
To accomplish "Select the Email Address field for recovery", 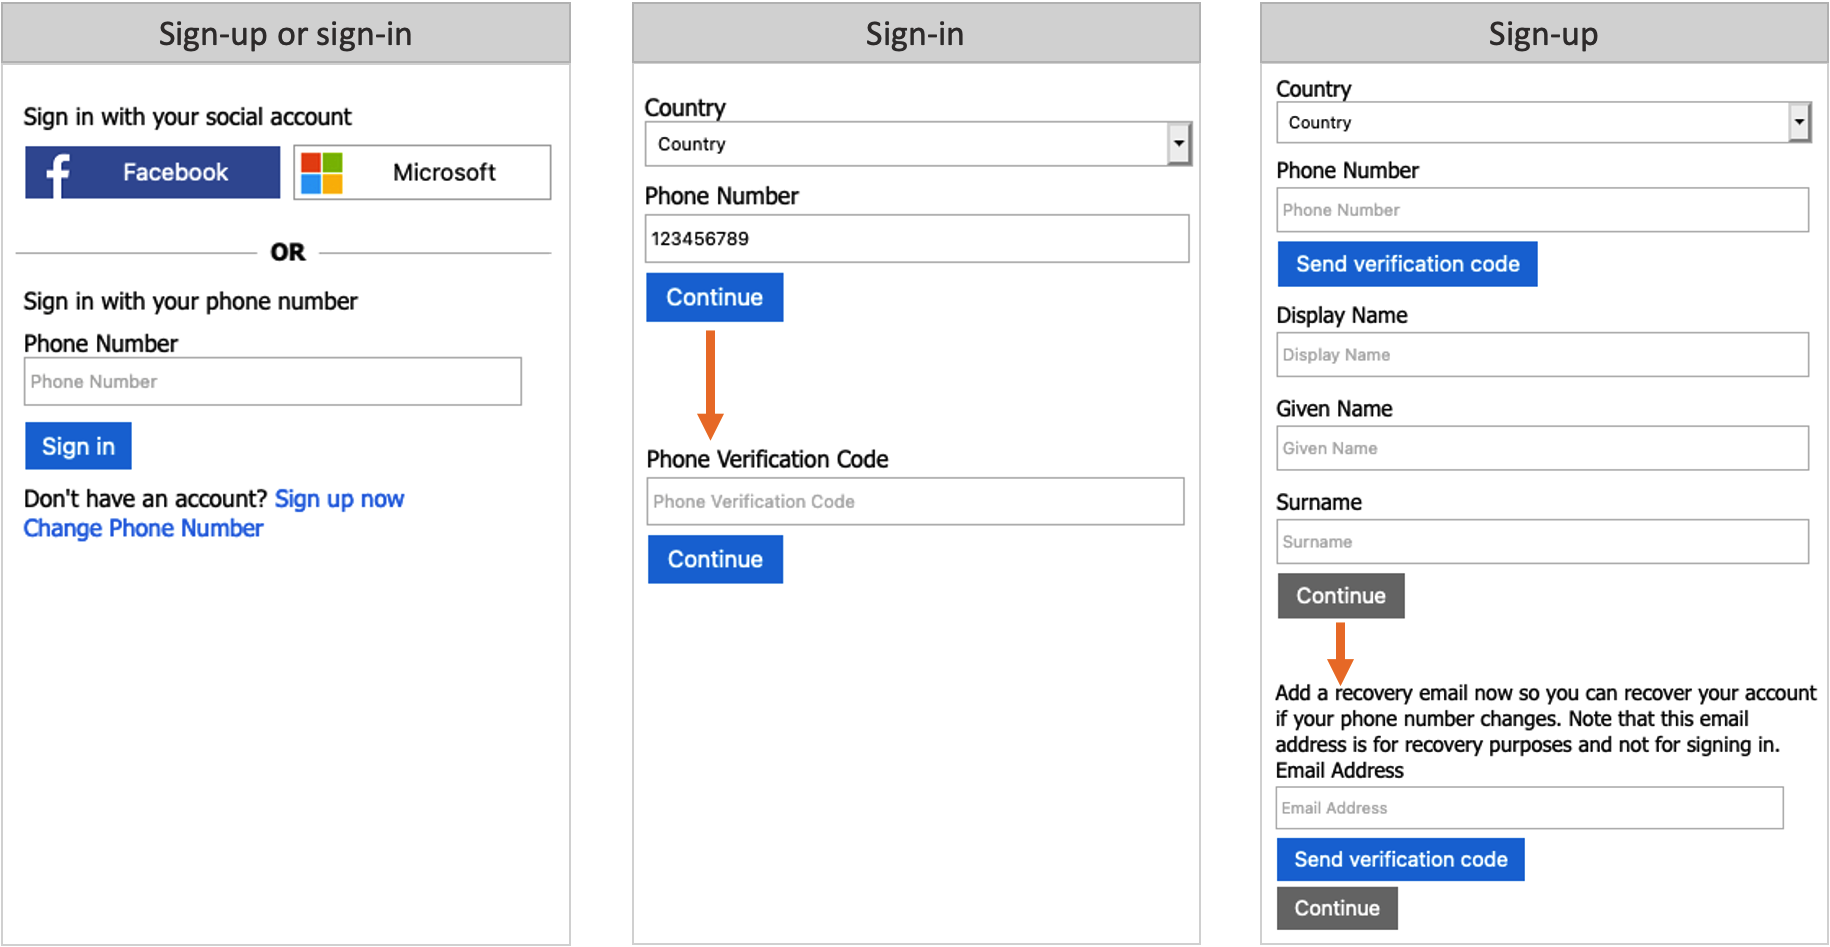I will pyautogui.click(x=1529, y=807).
